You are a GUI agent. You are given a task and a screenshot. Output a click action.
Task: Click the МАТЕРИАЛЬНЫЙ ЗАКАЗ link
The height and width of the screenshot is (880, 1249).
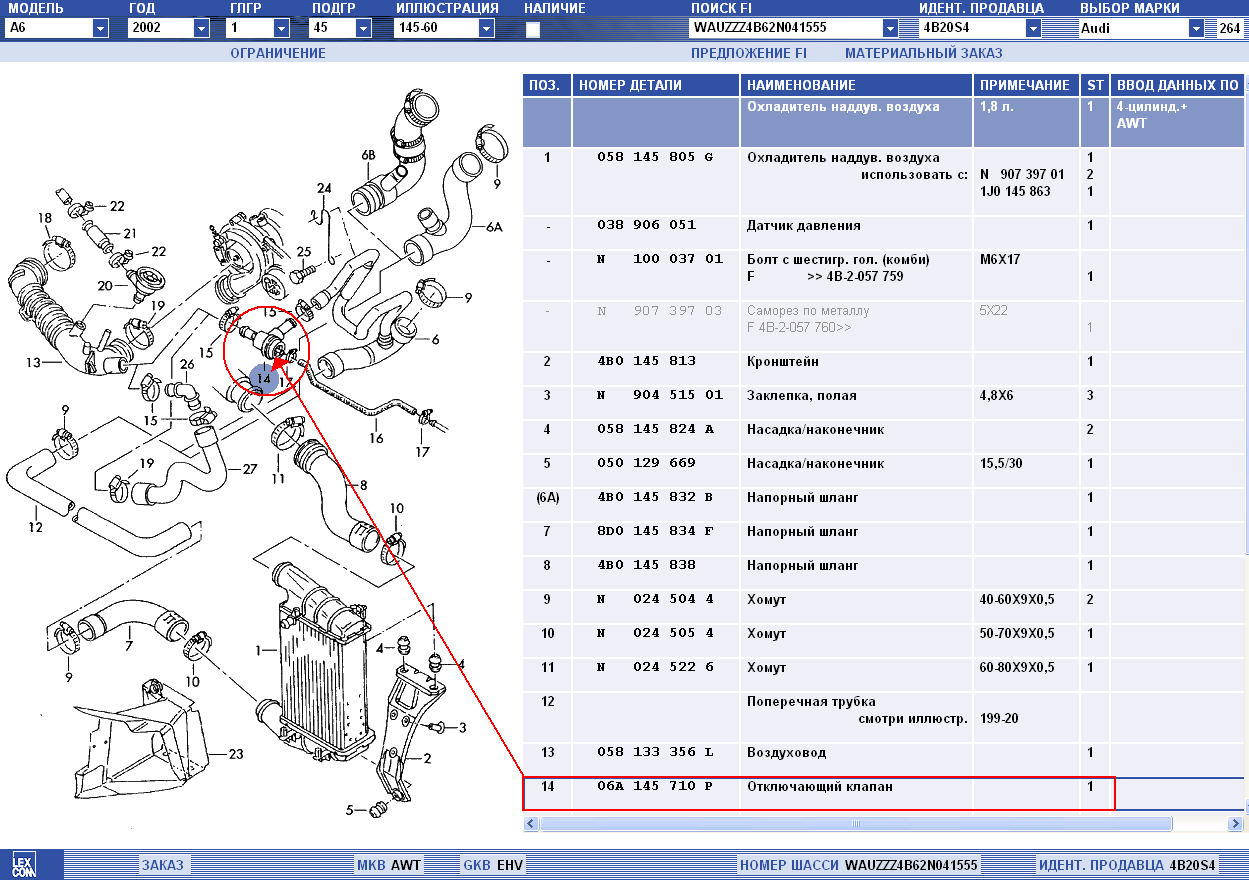[x=923, y=53]
